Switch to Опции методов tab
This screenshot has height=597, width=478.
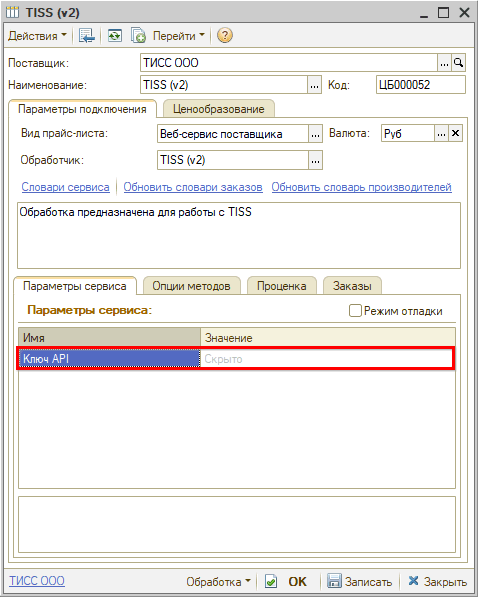192,286
